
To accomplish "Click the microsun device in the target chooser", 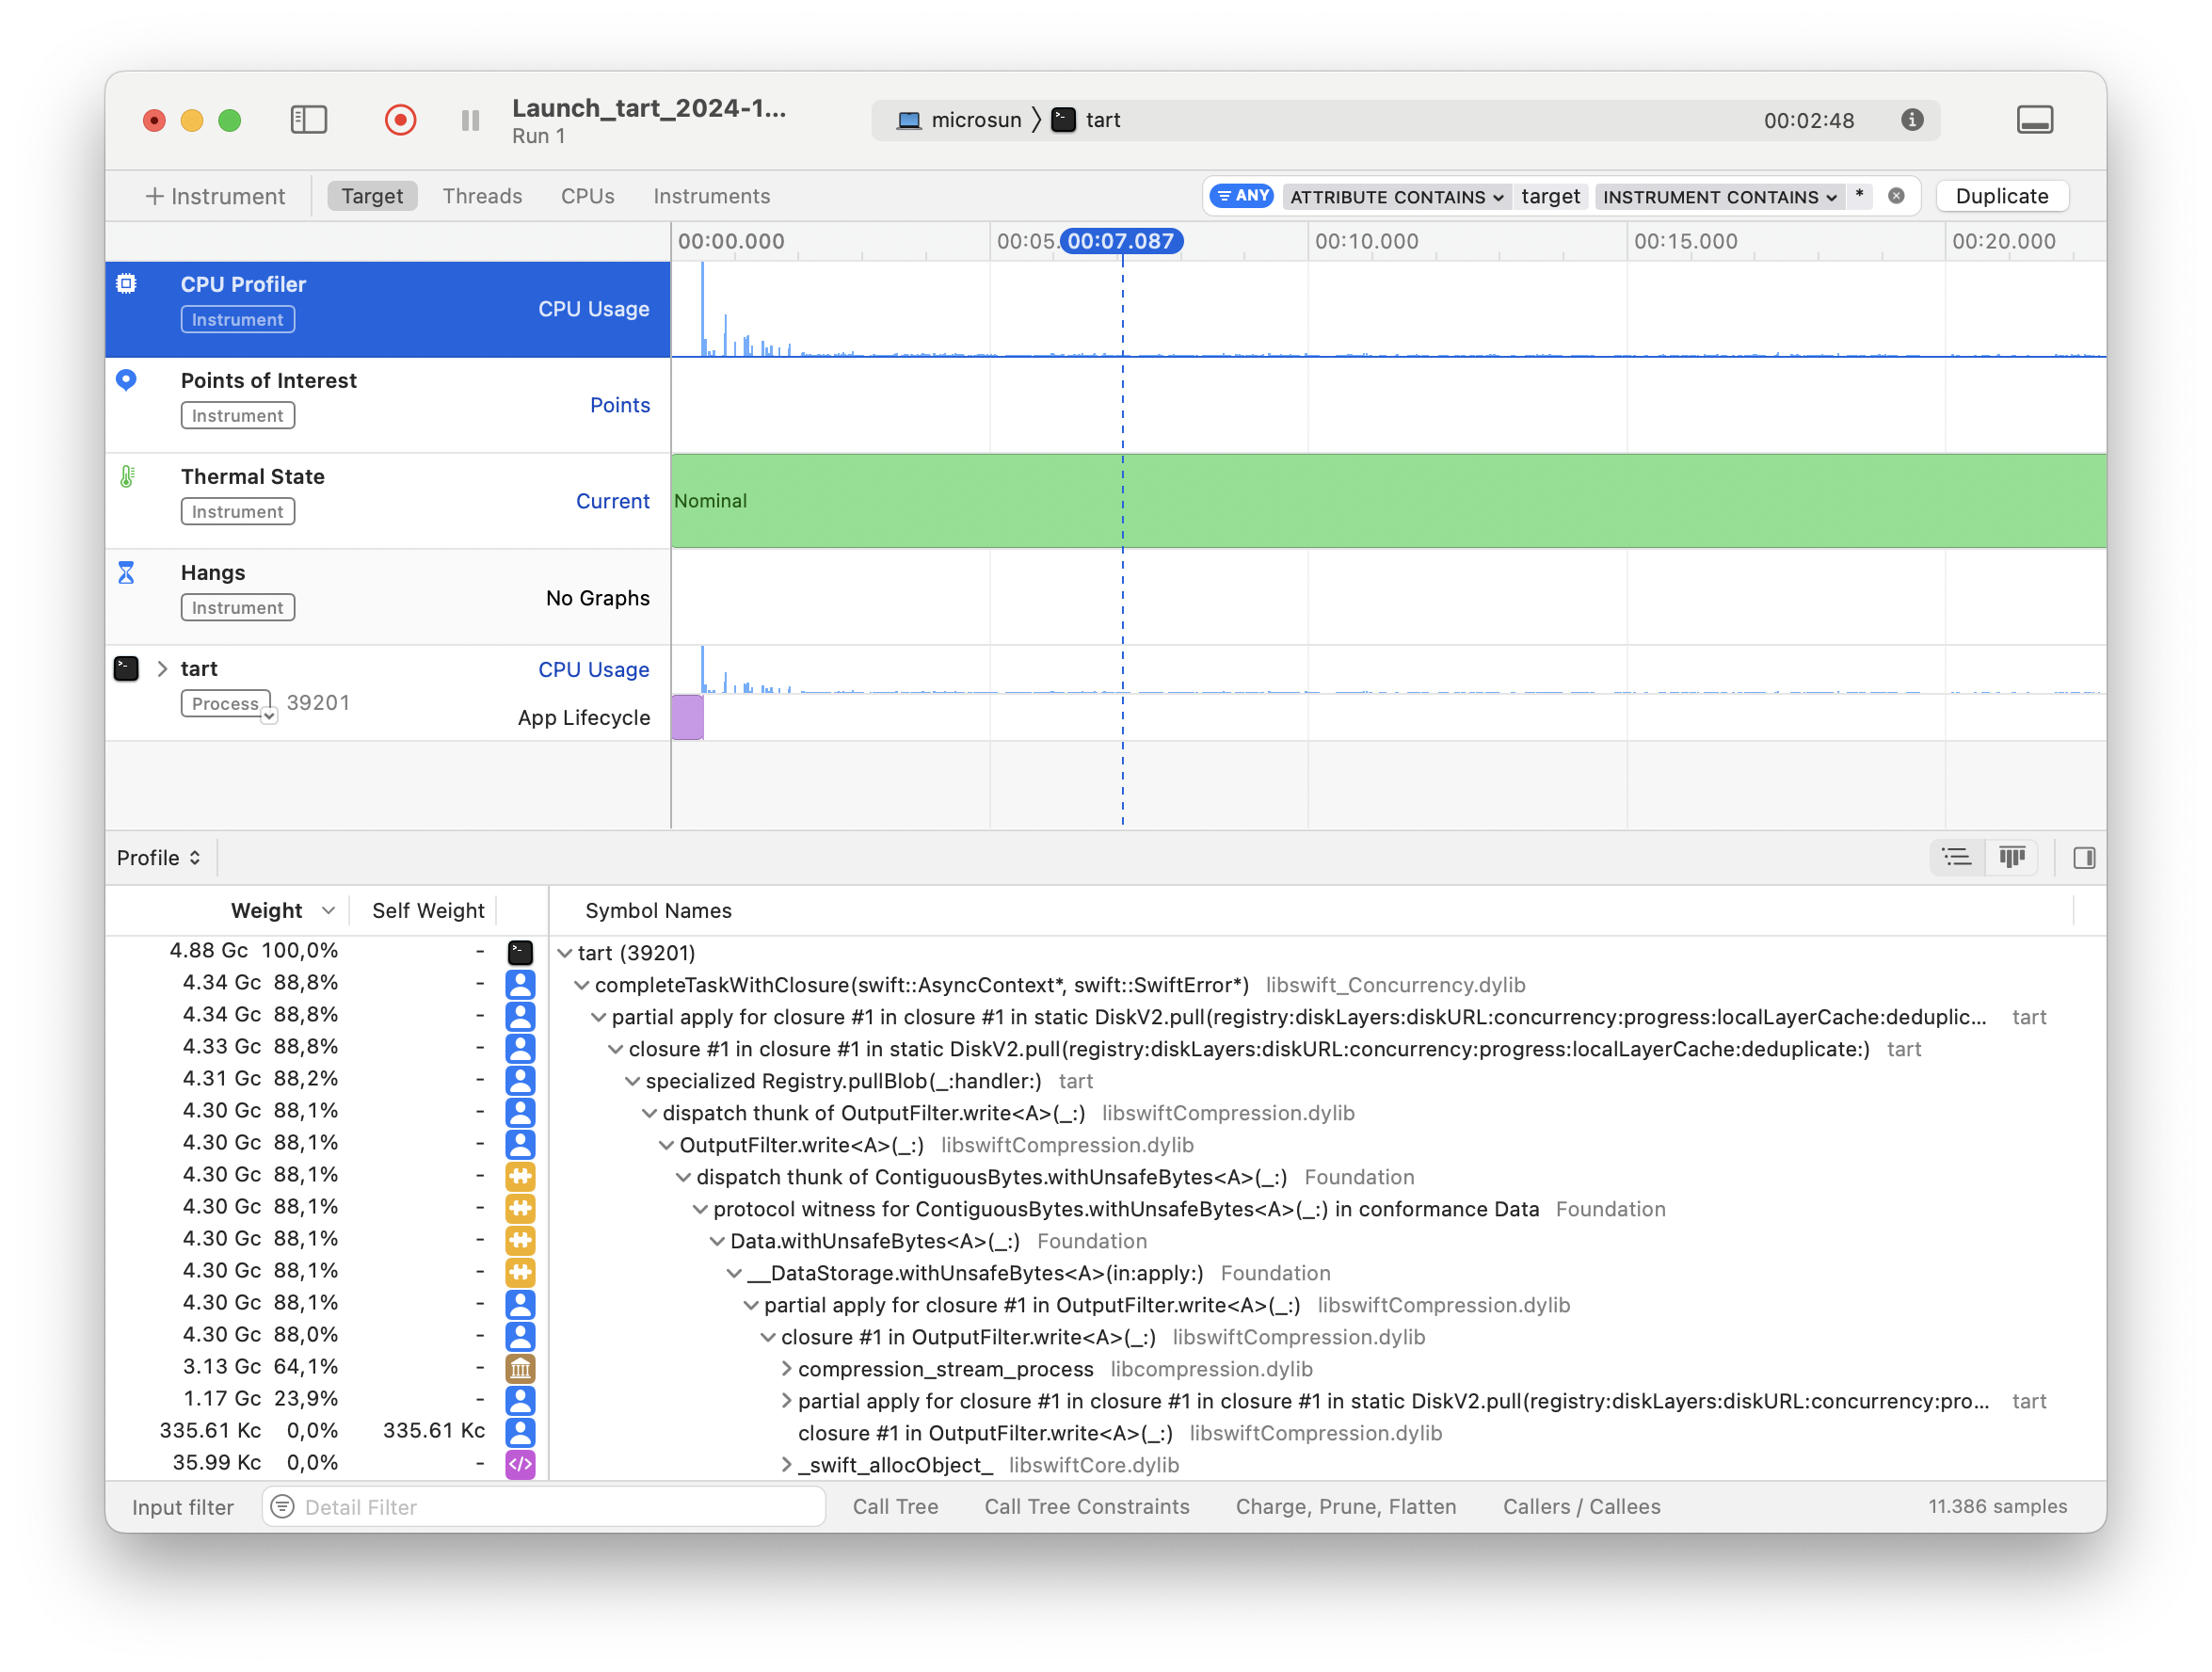I will pos(959,120).
